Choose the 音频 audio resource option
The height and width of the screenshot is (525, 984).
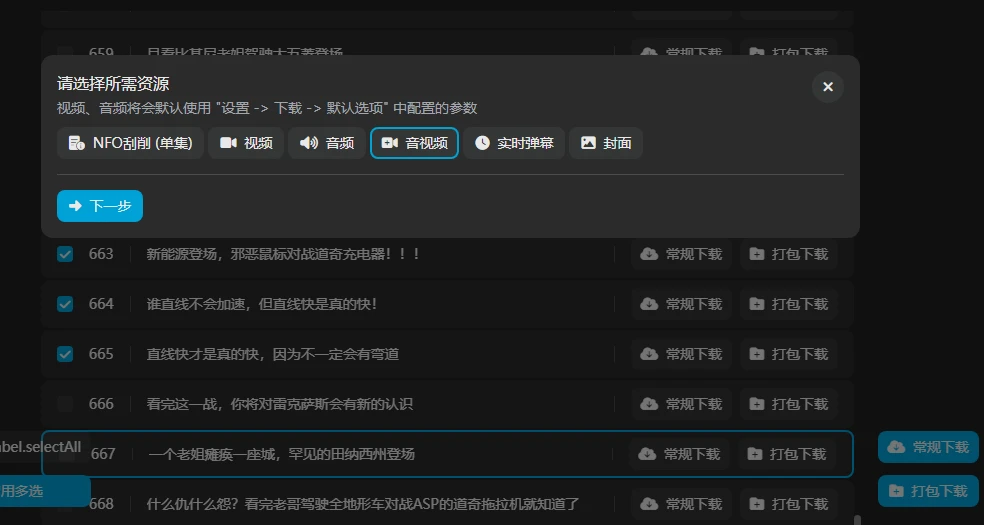327,143
